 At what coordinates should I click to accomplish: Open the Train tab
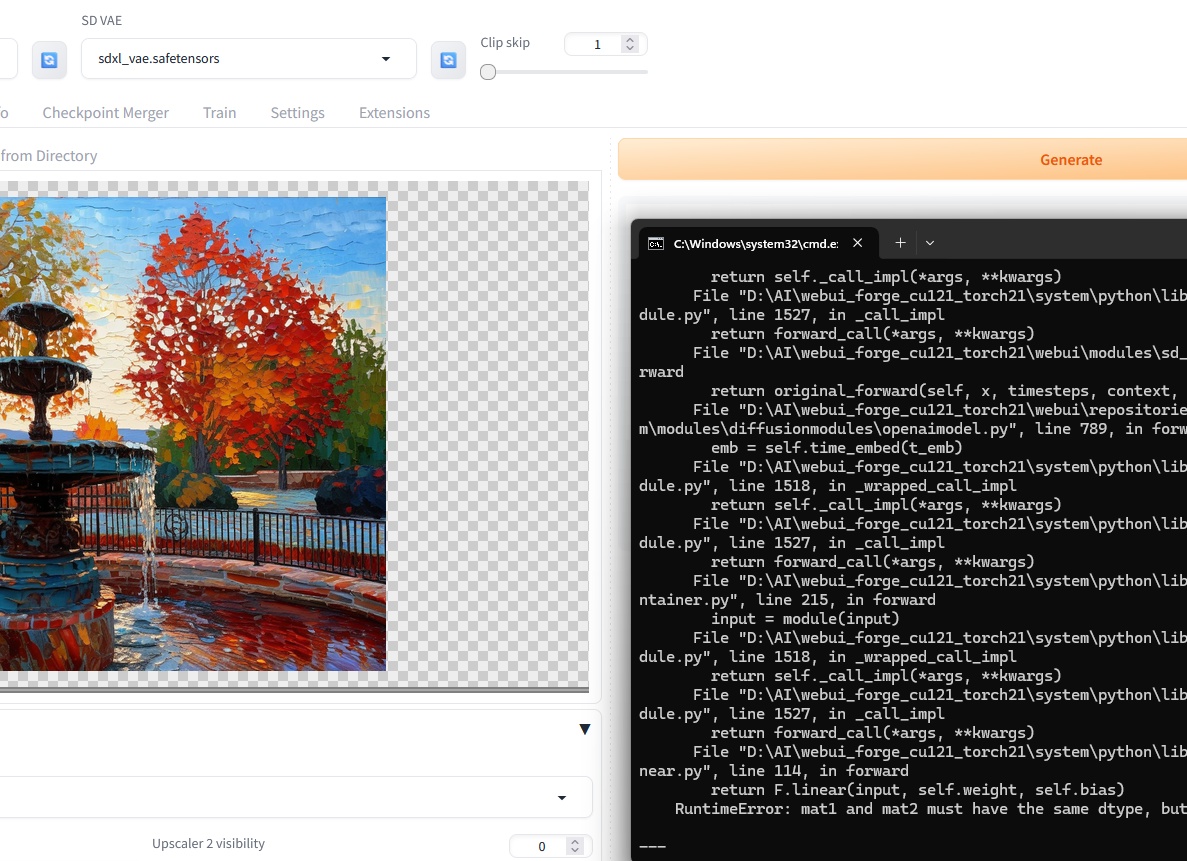click(220, 113)
